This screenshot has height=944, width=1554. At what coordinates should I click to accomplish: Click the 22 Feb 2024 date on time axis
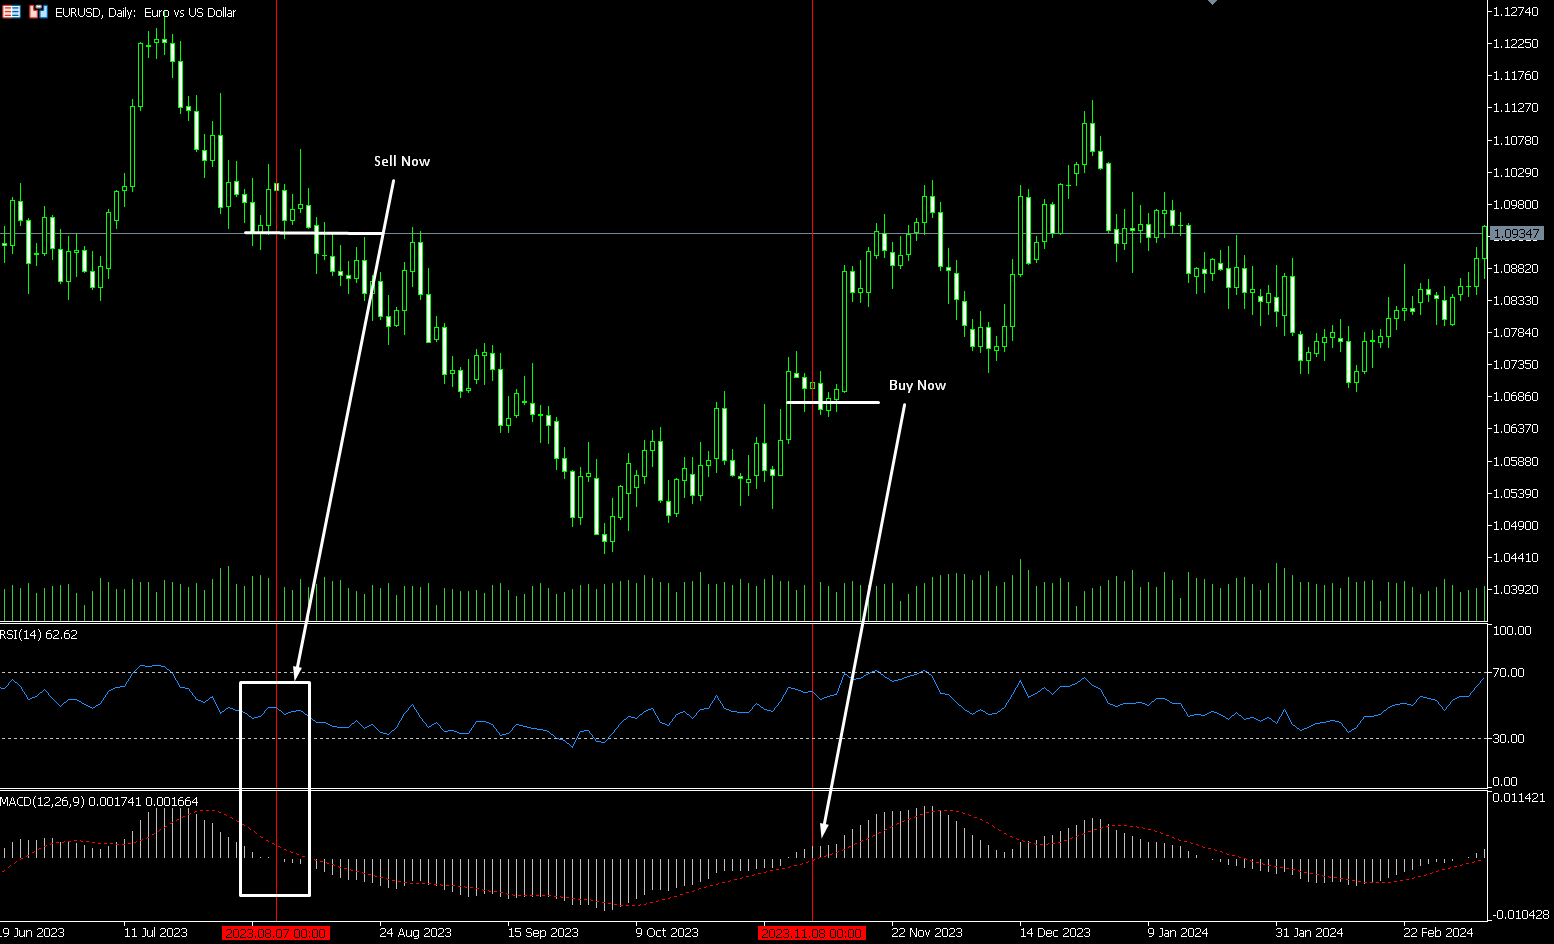coord(1438,933)
